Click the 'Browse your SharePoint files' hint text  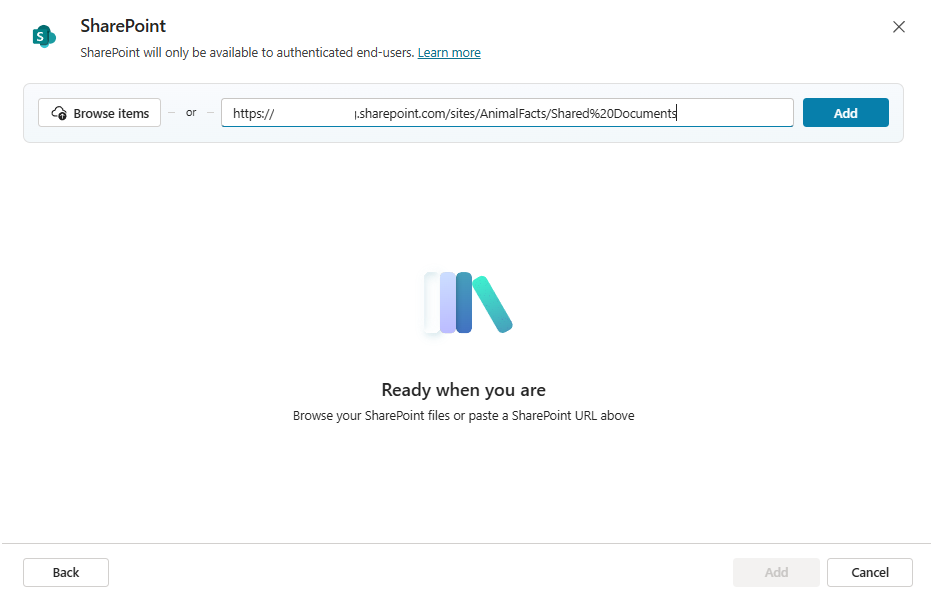[x=463, y=416]
